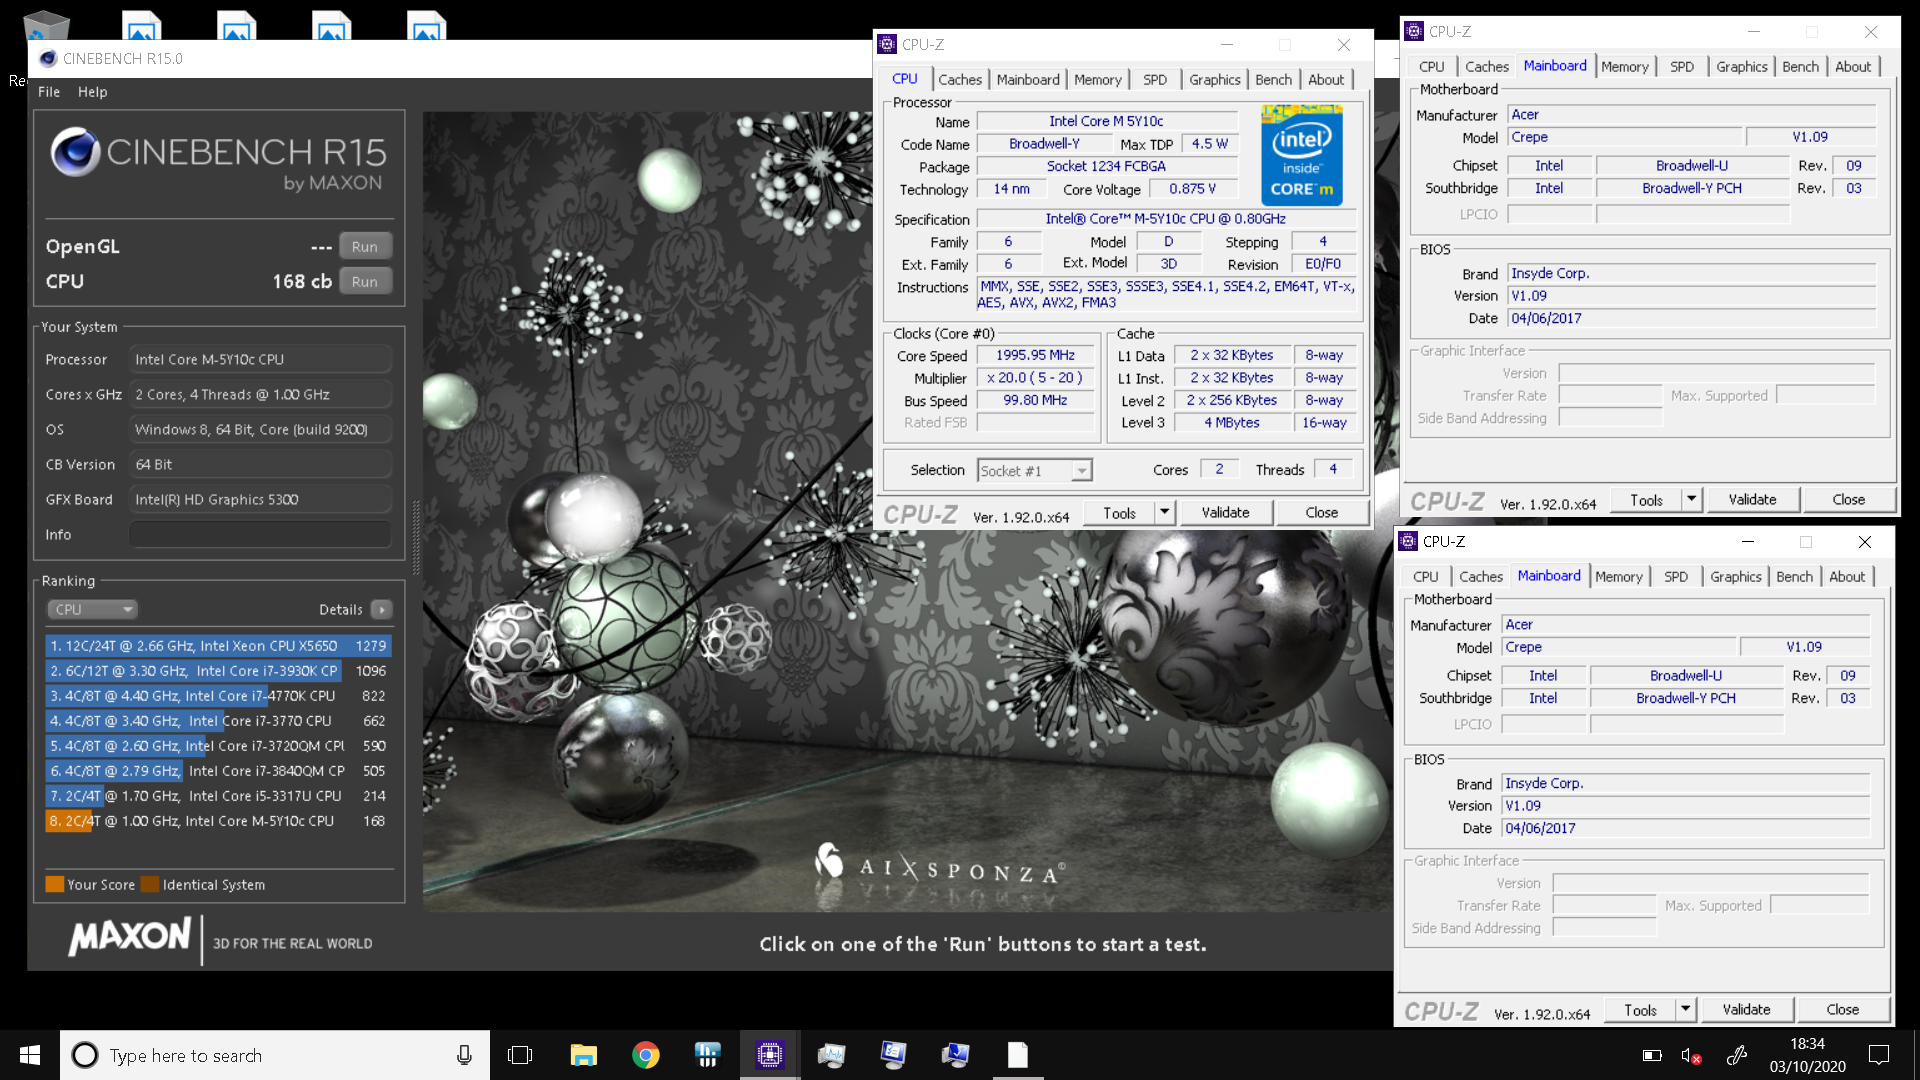Click the Details arrow button in Ranking
1920x1080 pixels.
point(382,609)
